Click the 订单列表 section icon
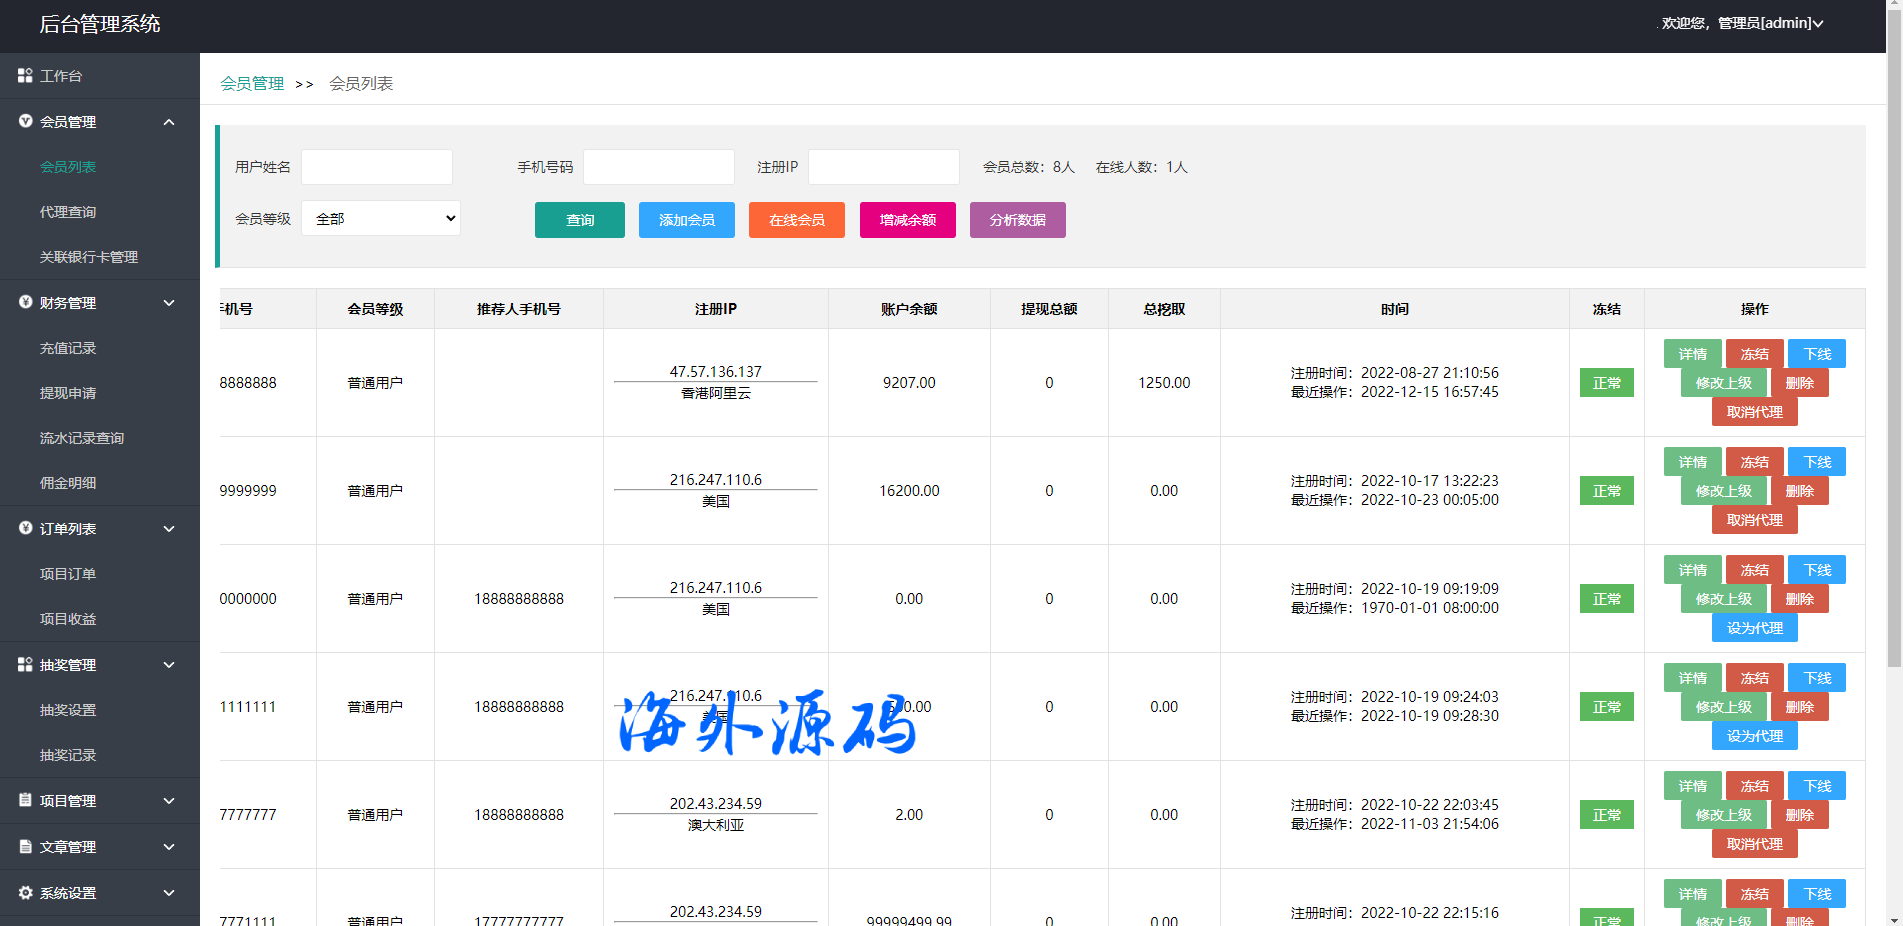This screenshot has height=926, width=1903. pyautogui.click(x=25, y=528)
